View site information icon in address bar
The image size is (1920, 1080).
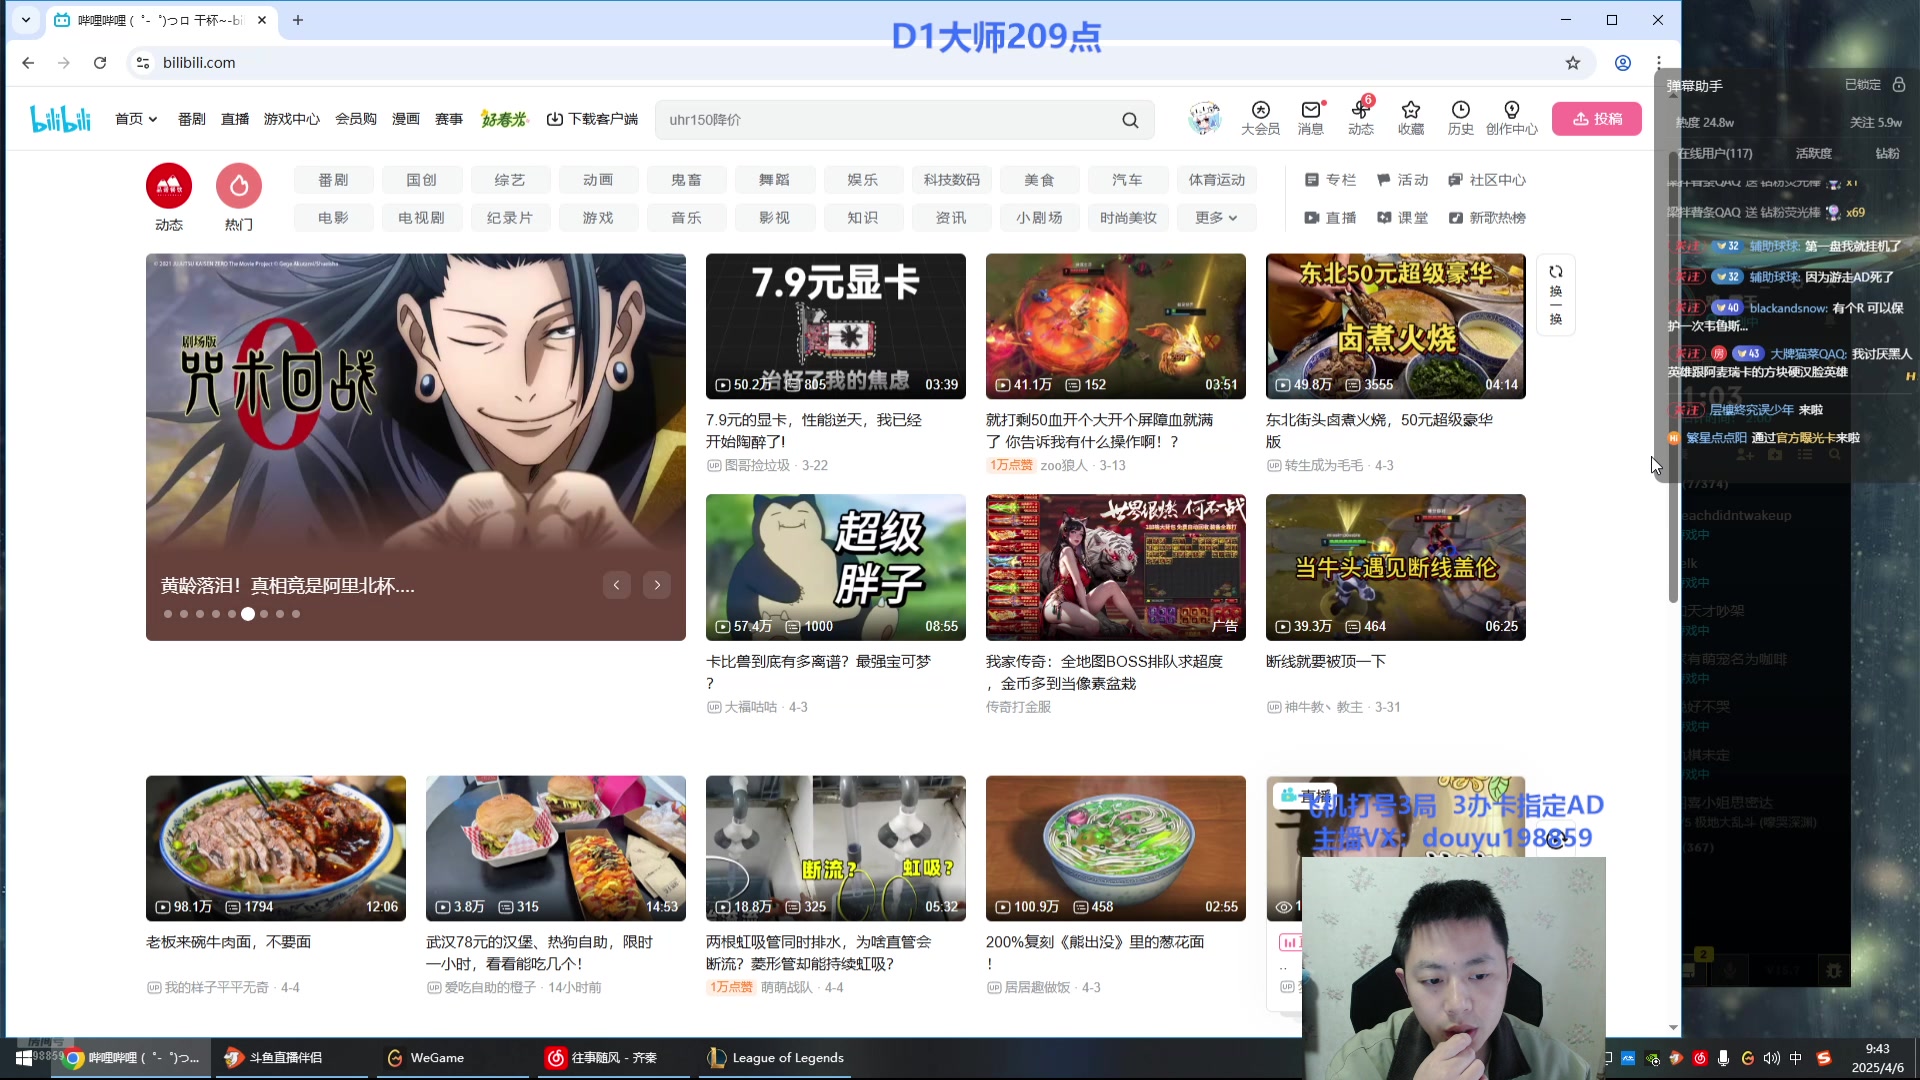point(143,63)
